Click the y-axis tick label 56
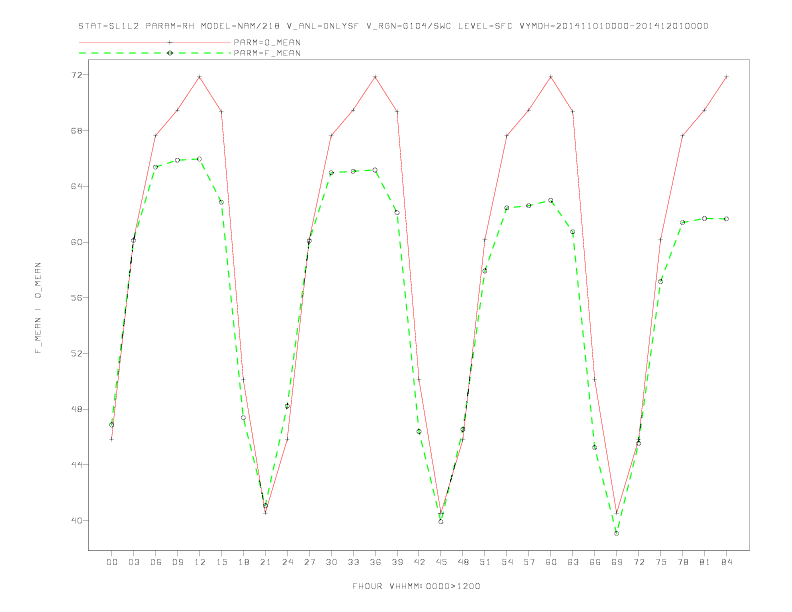This screenshot has height=612, width=792. (78, 297)
